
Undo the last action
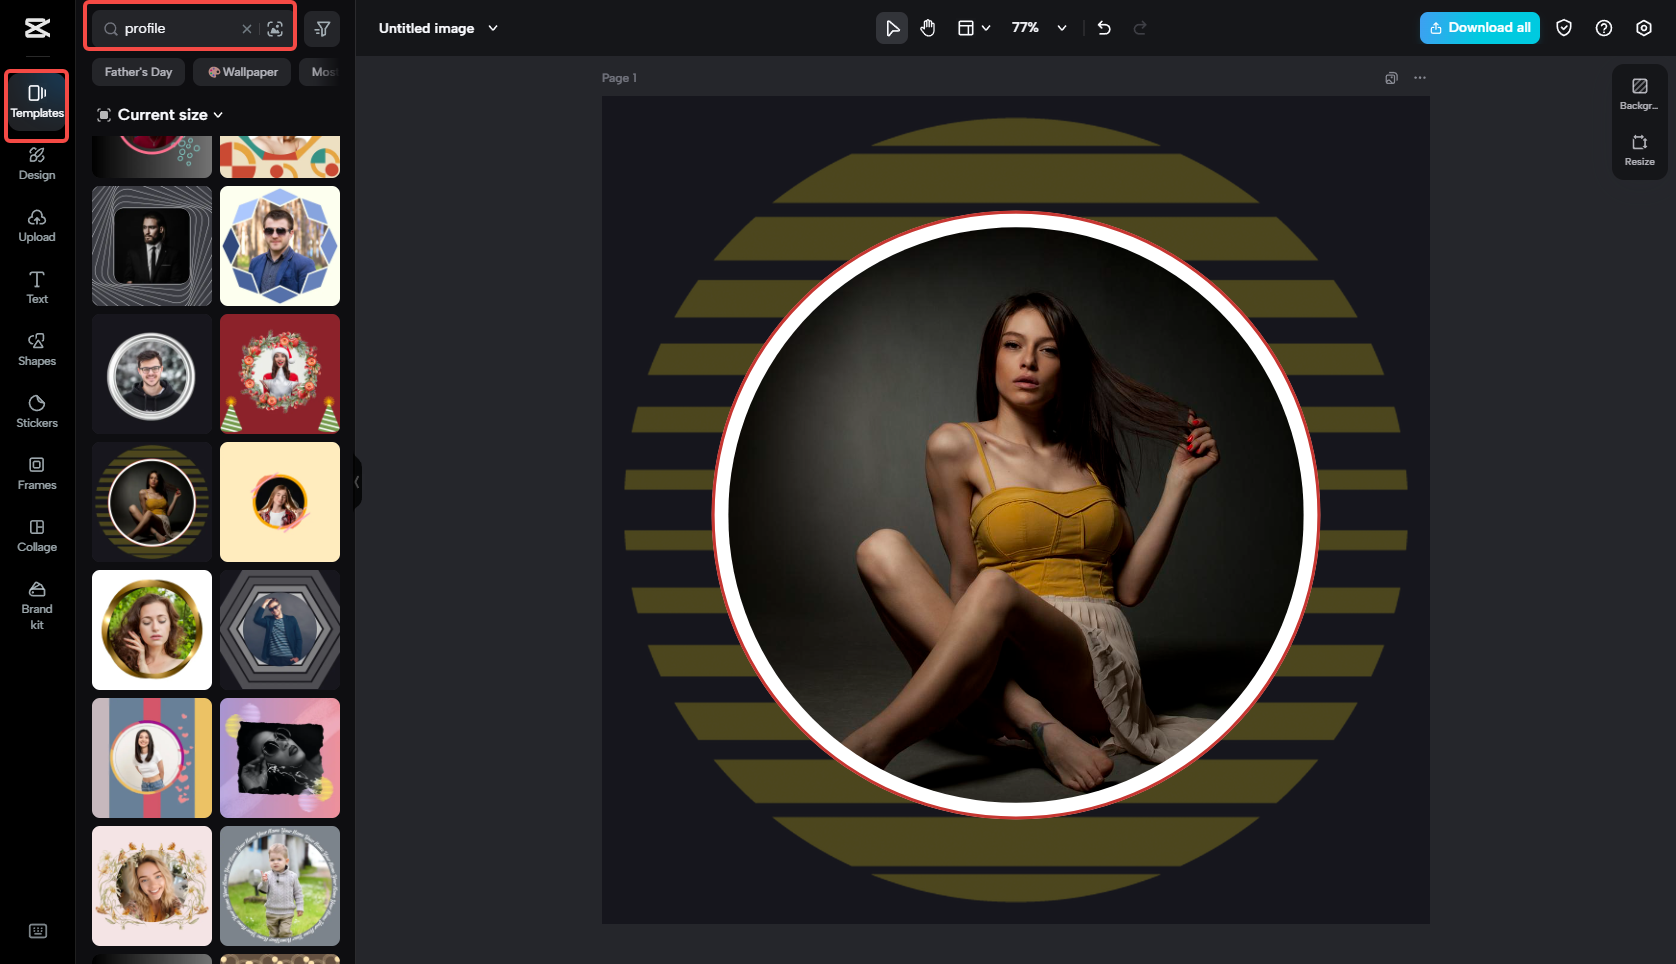coord(1103,28)
